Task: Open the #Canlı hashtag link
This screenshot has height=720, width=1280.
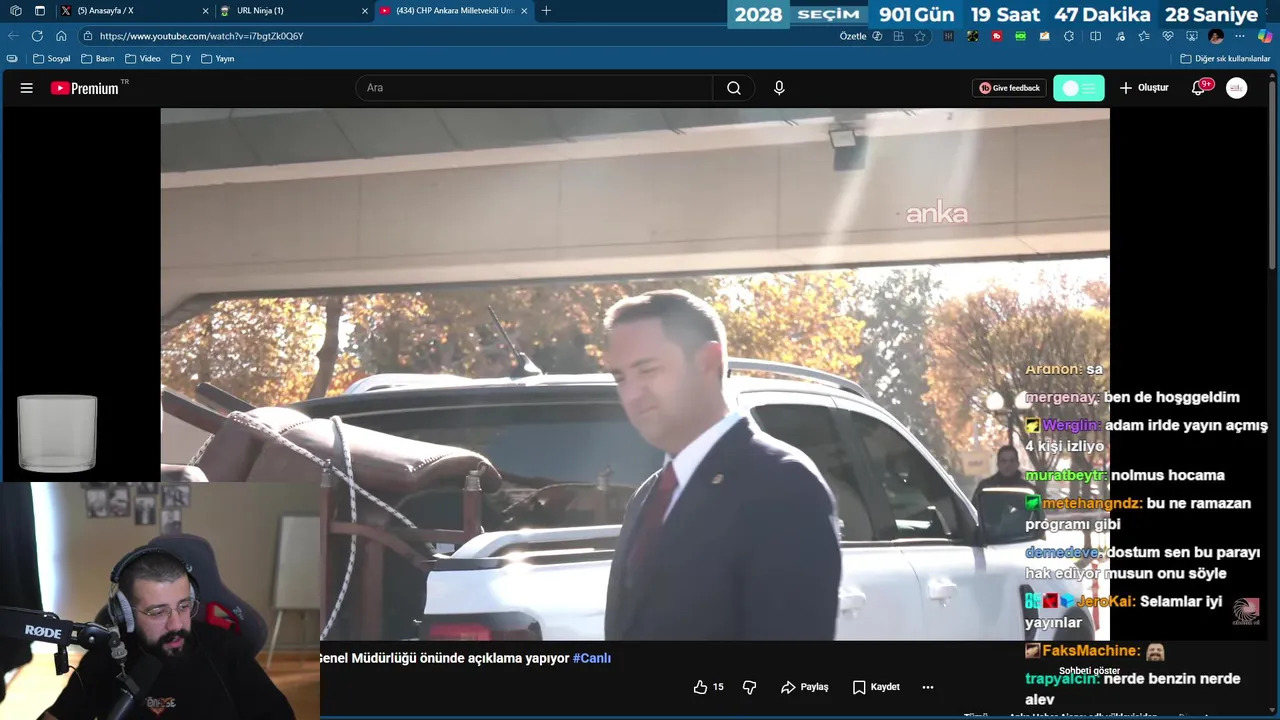Action: [592, 658]
